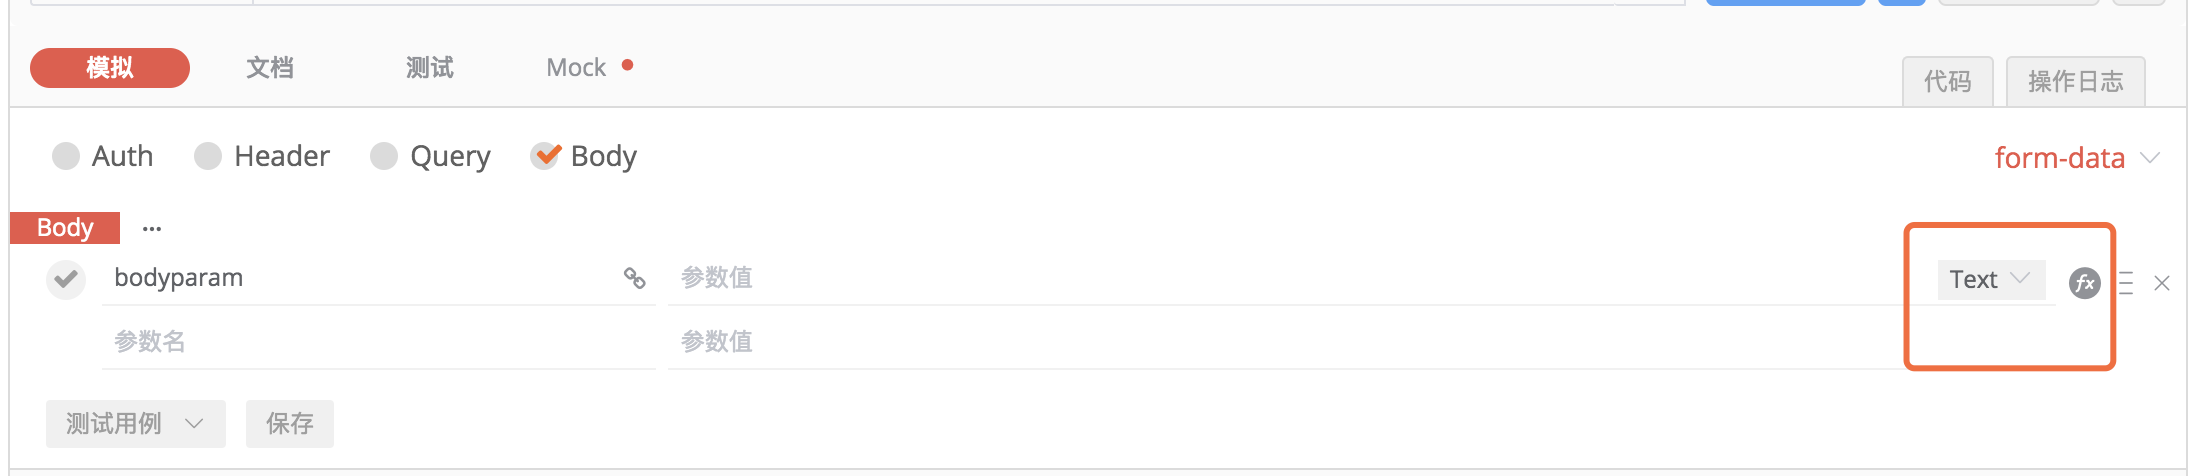This screenshot has width=2190, height=476.
Task: Switch to the 测试 tab
Action: coord(430,68)
